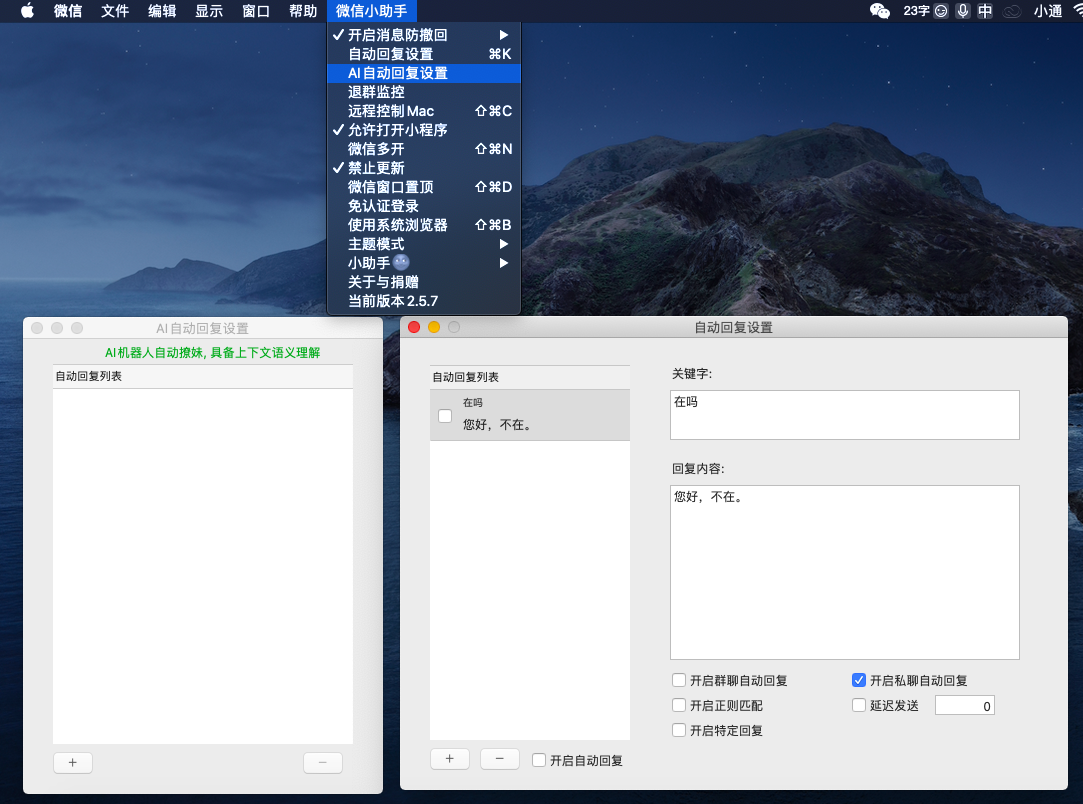This screenshot has width=1083, height=804.
Task: Minimize the 自动回复设置 window
Action: tap(434, 327)
